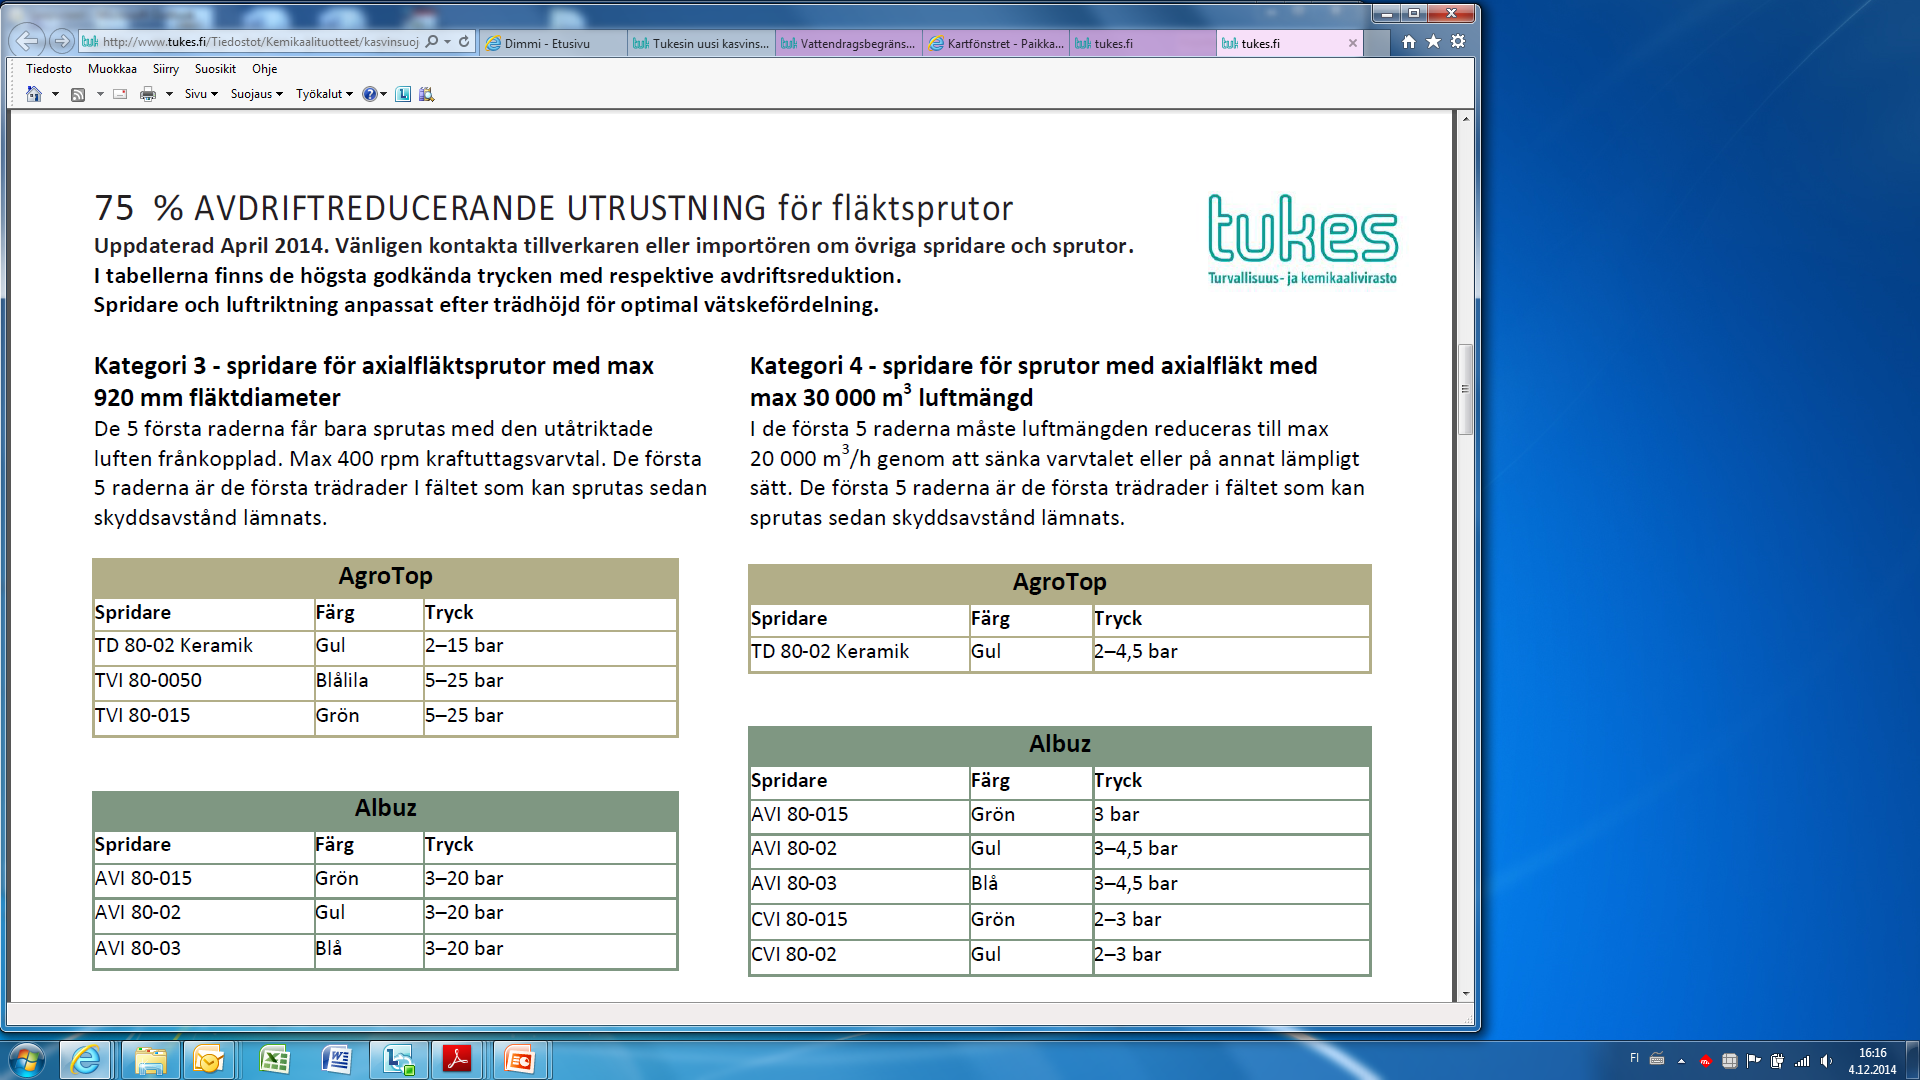
Task: Expand address bar autocomplete dropdown arrow
Action: point(448,42)
